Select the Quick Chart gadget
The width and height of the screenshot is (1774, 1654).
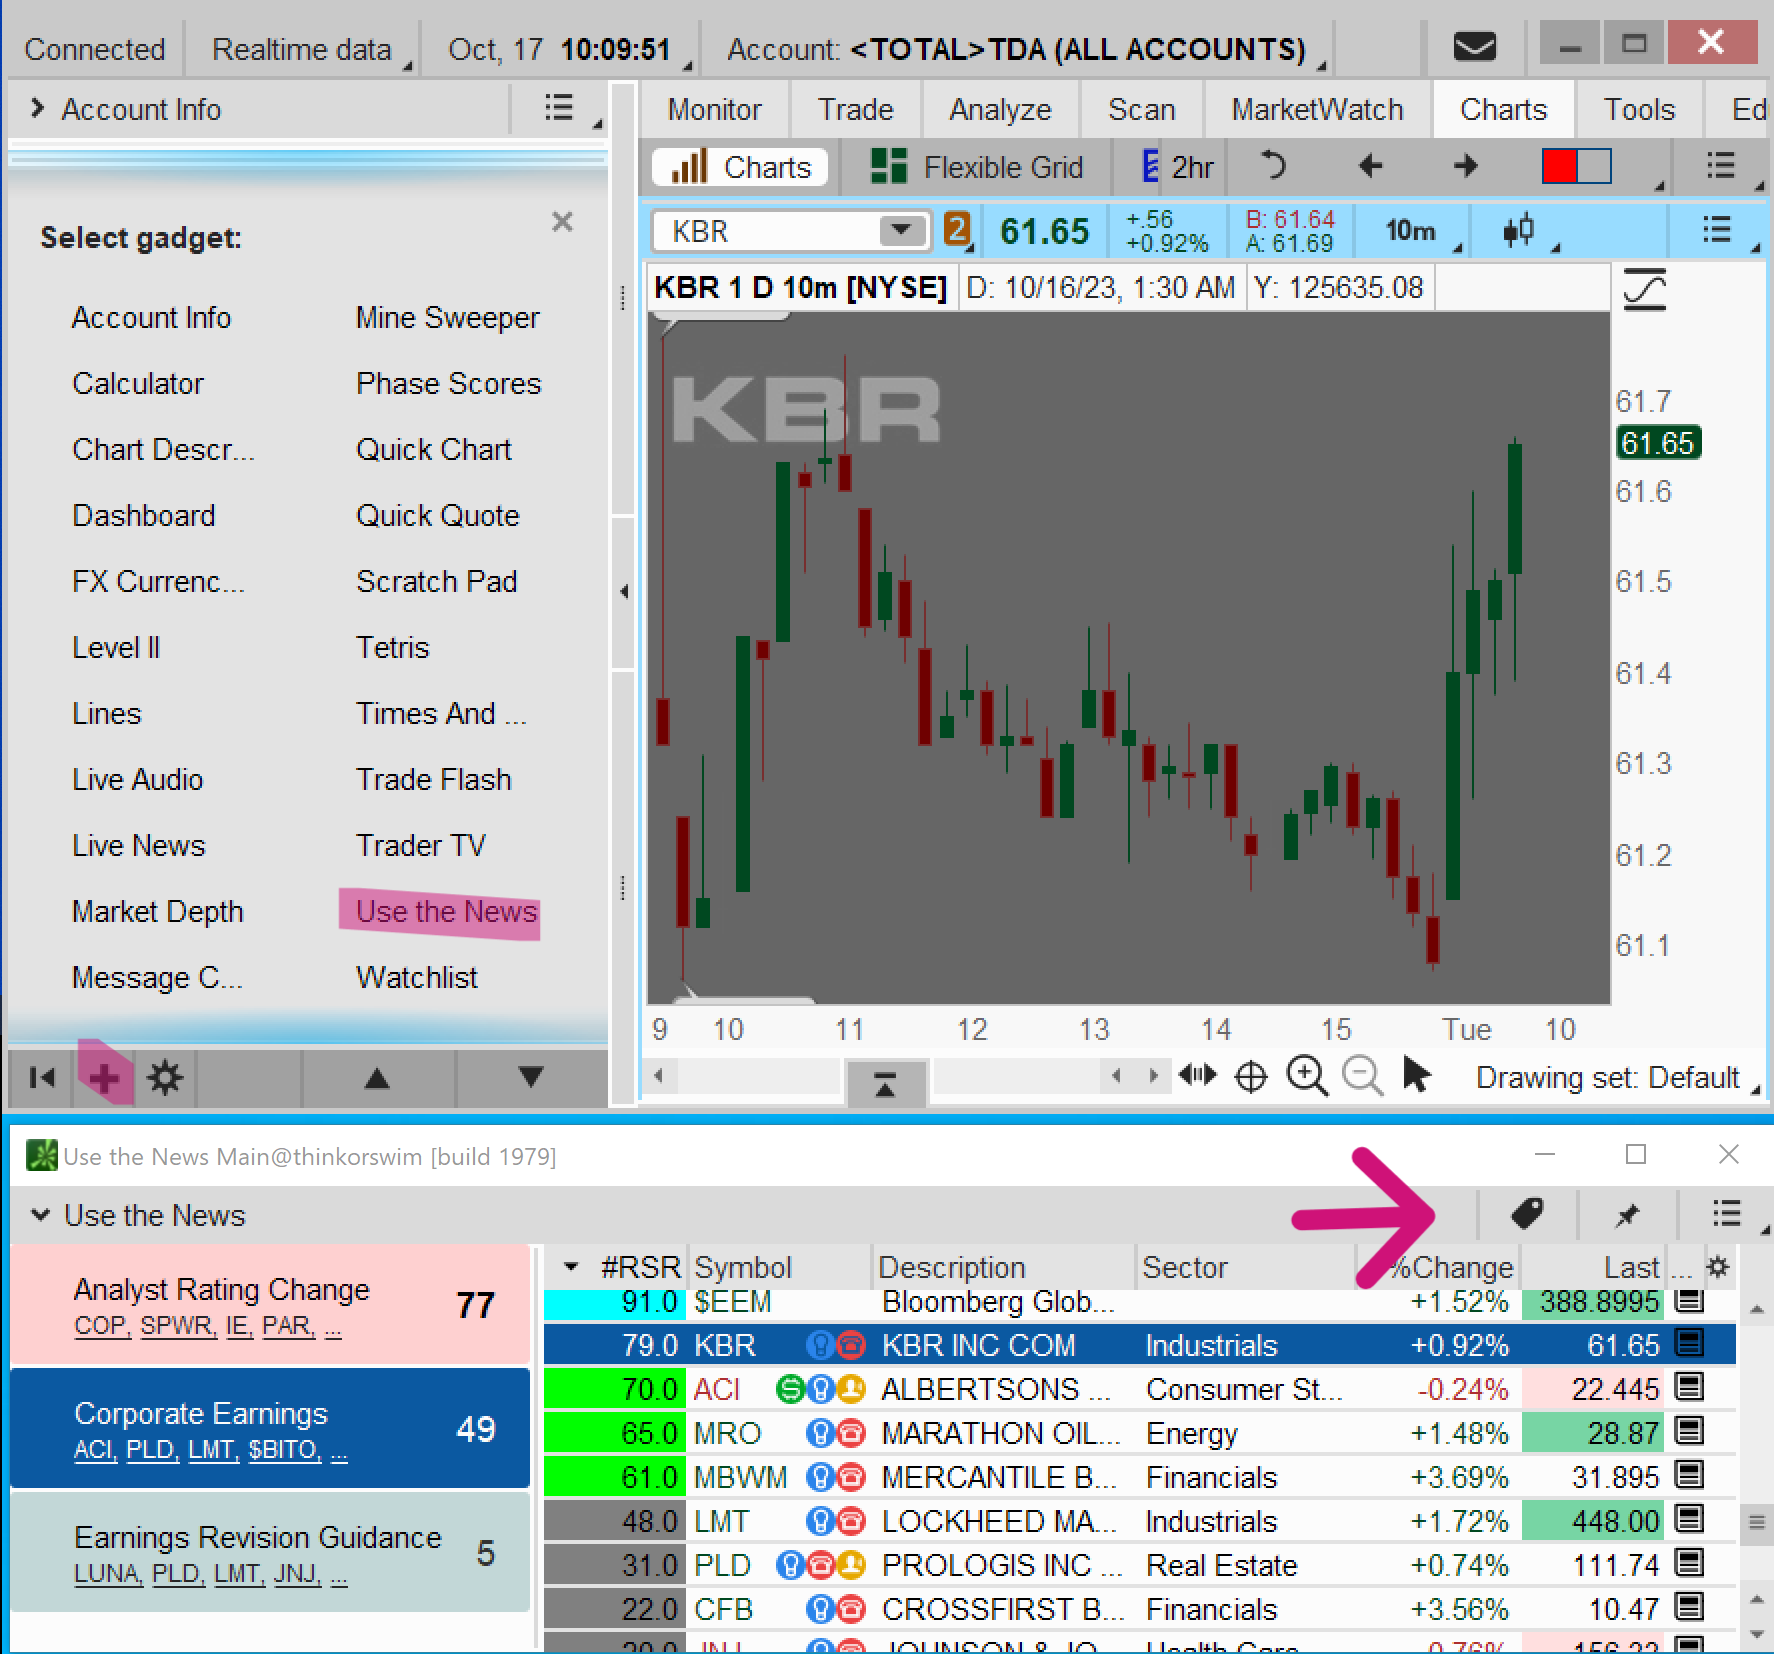[x=433, y=449]
